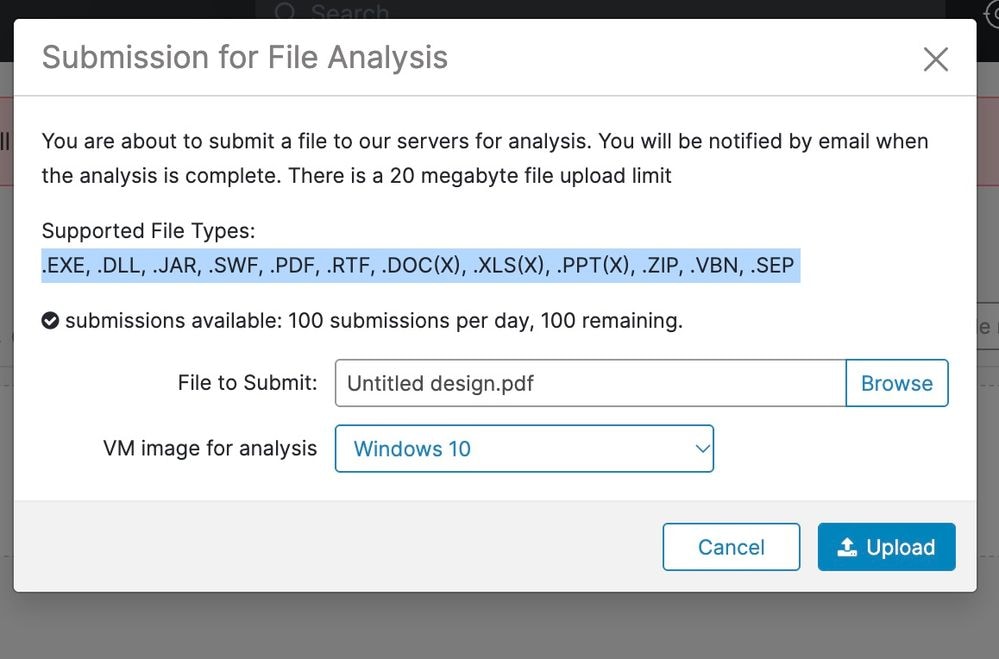The image size is (999, 659).
Task: Open the VM image for analysis dropdown
Action: pyautogui.click(x=524, y=449)
